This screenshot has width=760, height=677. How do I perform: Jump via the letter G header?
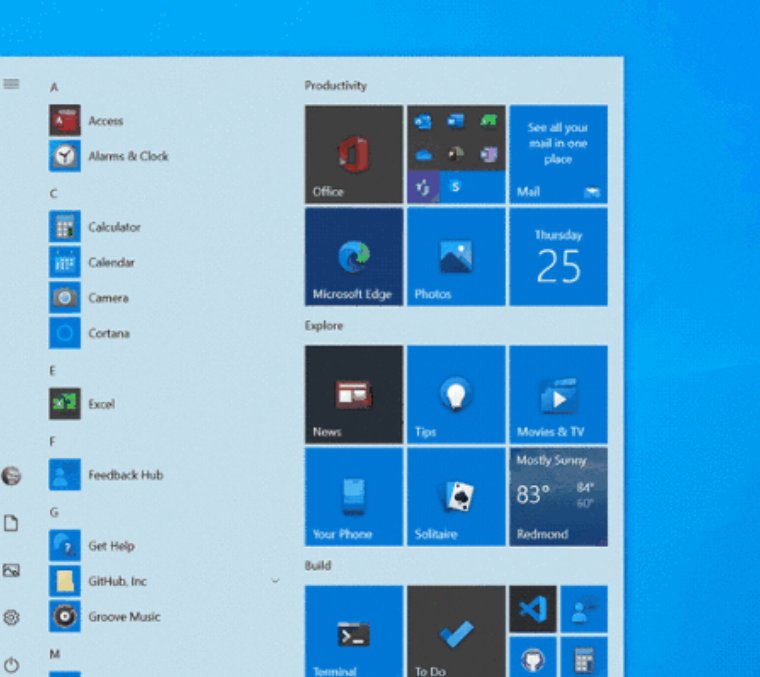coord(54,512)
